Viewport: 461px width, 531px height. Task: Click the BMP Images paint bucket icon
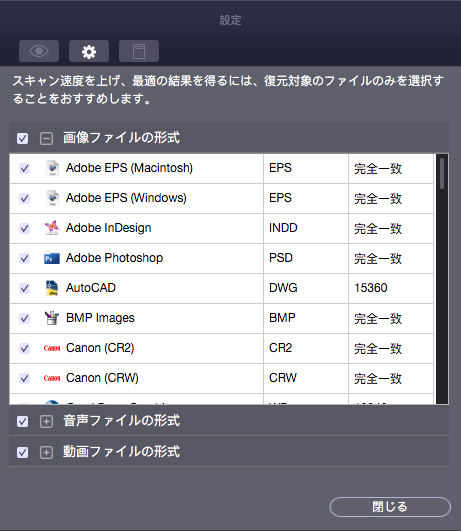[52, 318]
